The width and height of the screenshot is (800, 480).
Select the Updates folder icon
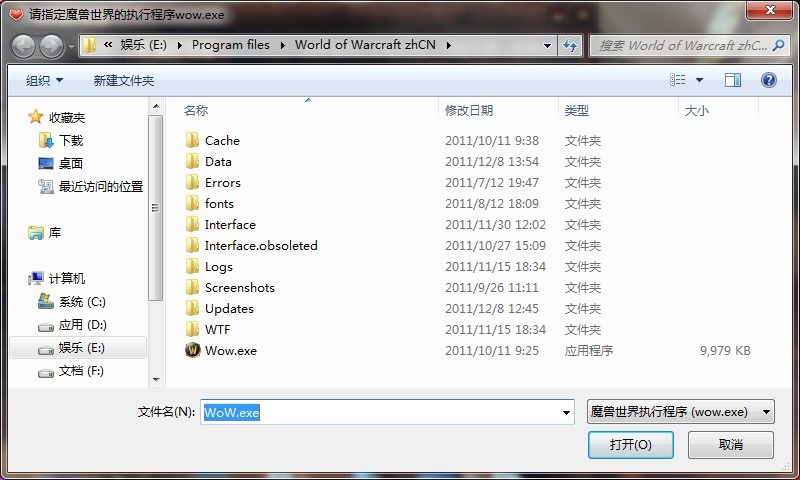pyautogui.click(x=192, y=308)
